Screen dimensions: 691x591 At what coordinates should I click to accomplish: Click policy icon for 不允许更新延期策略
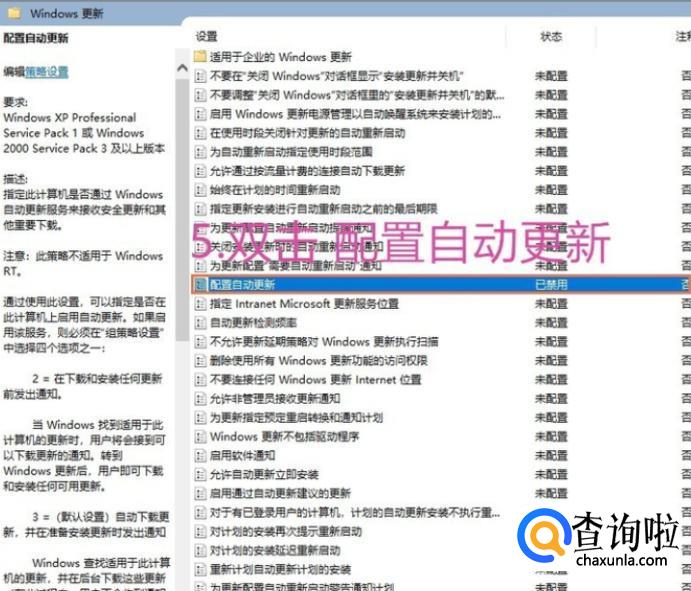201,342
